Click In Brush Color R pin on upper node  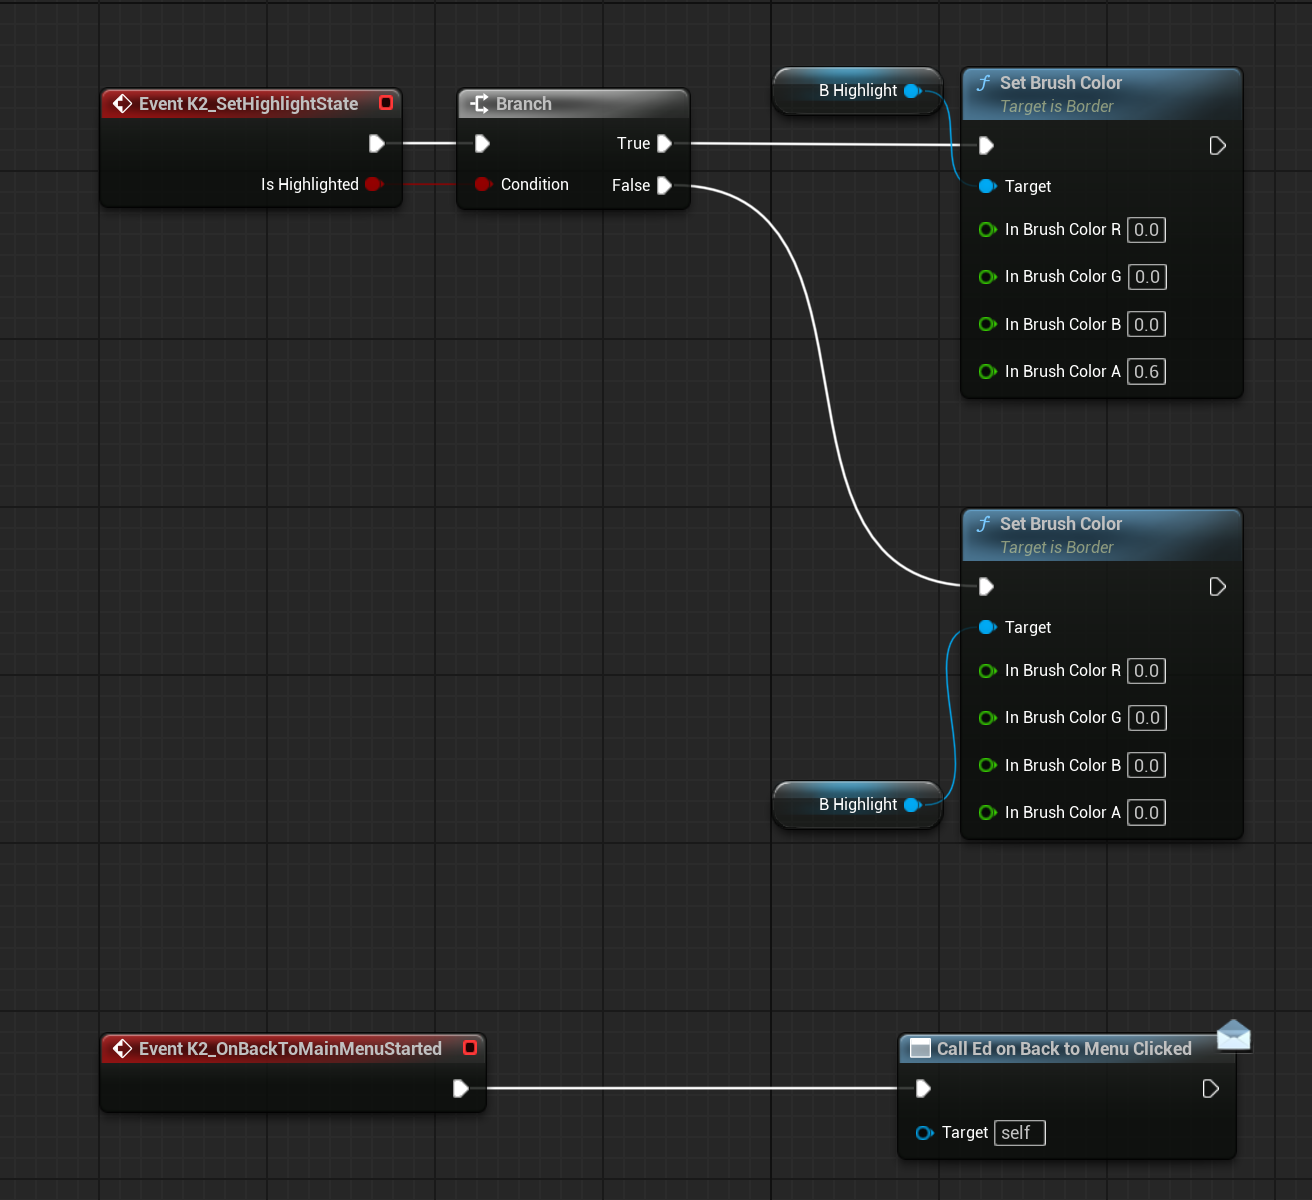click(x=987, y=229)
